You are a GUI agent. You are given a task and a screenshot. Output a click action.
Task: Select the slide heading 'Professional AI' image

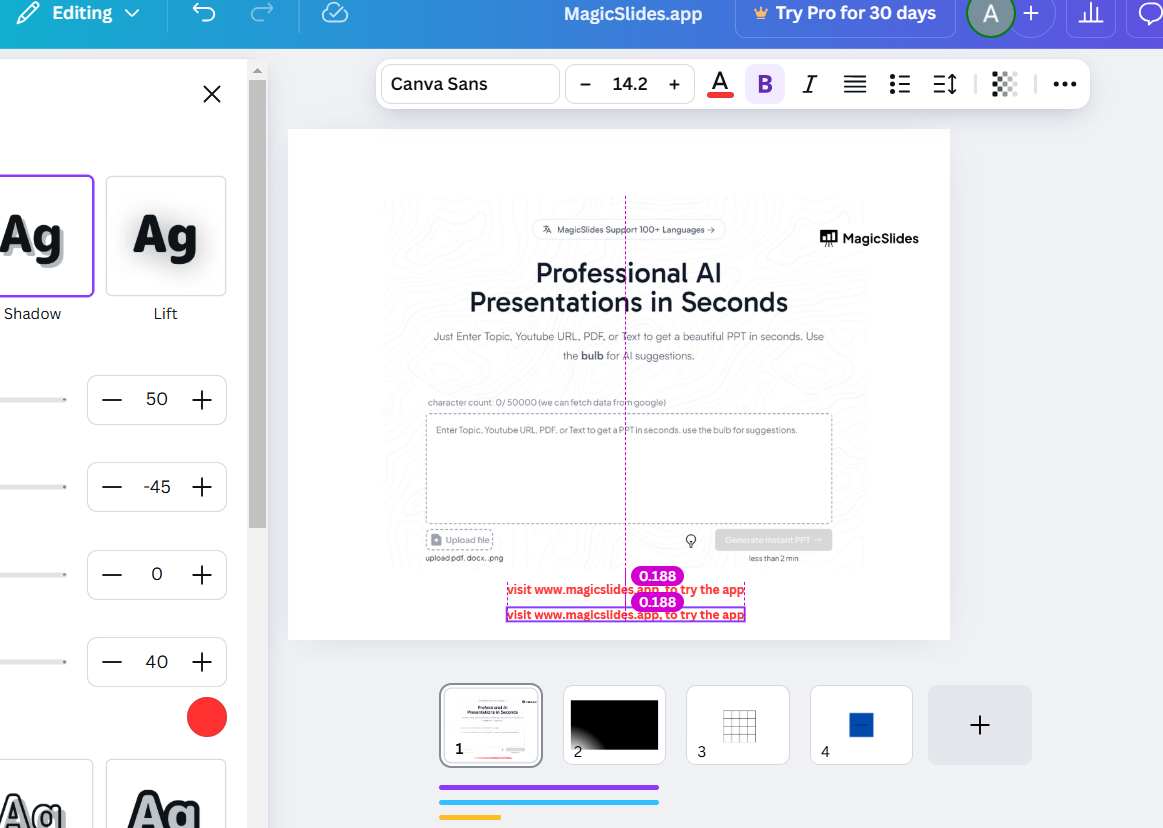628,288
